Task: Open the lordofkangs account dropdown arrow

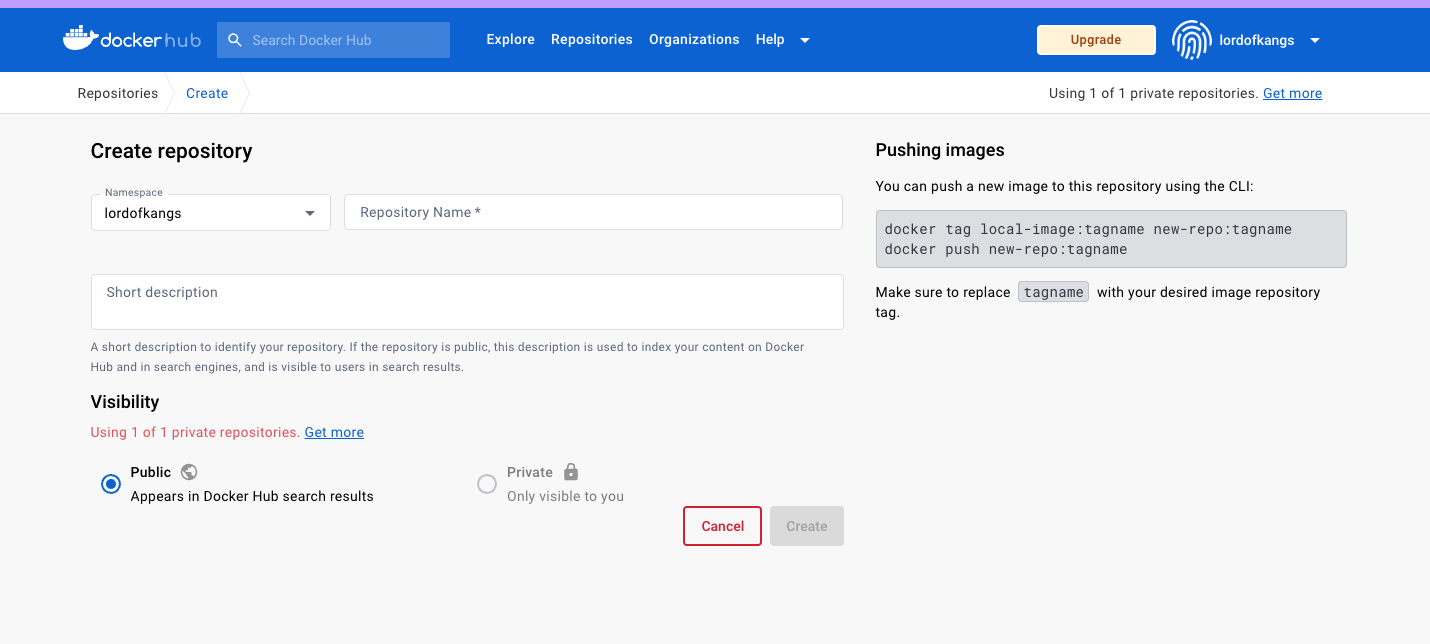Action: pyautogui.click(x=1315, y=40)
